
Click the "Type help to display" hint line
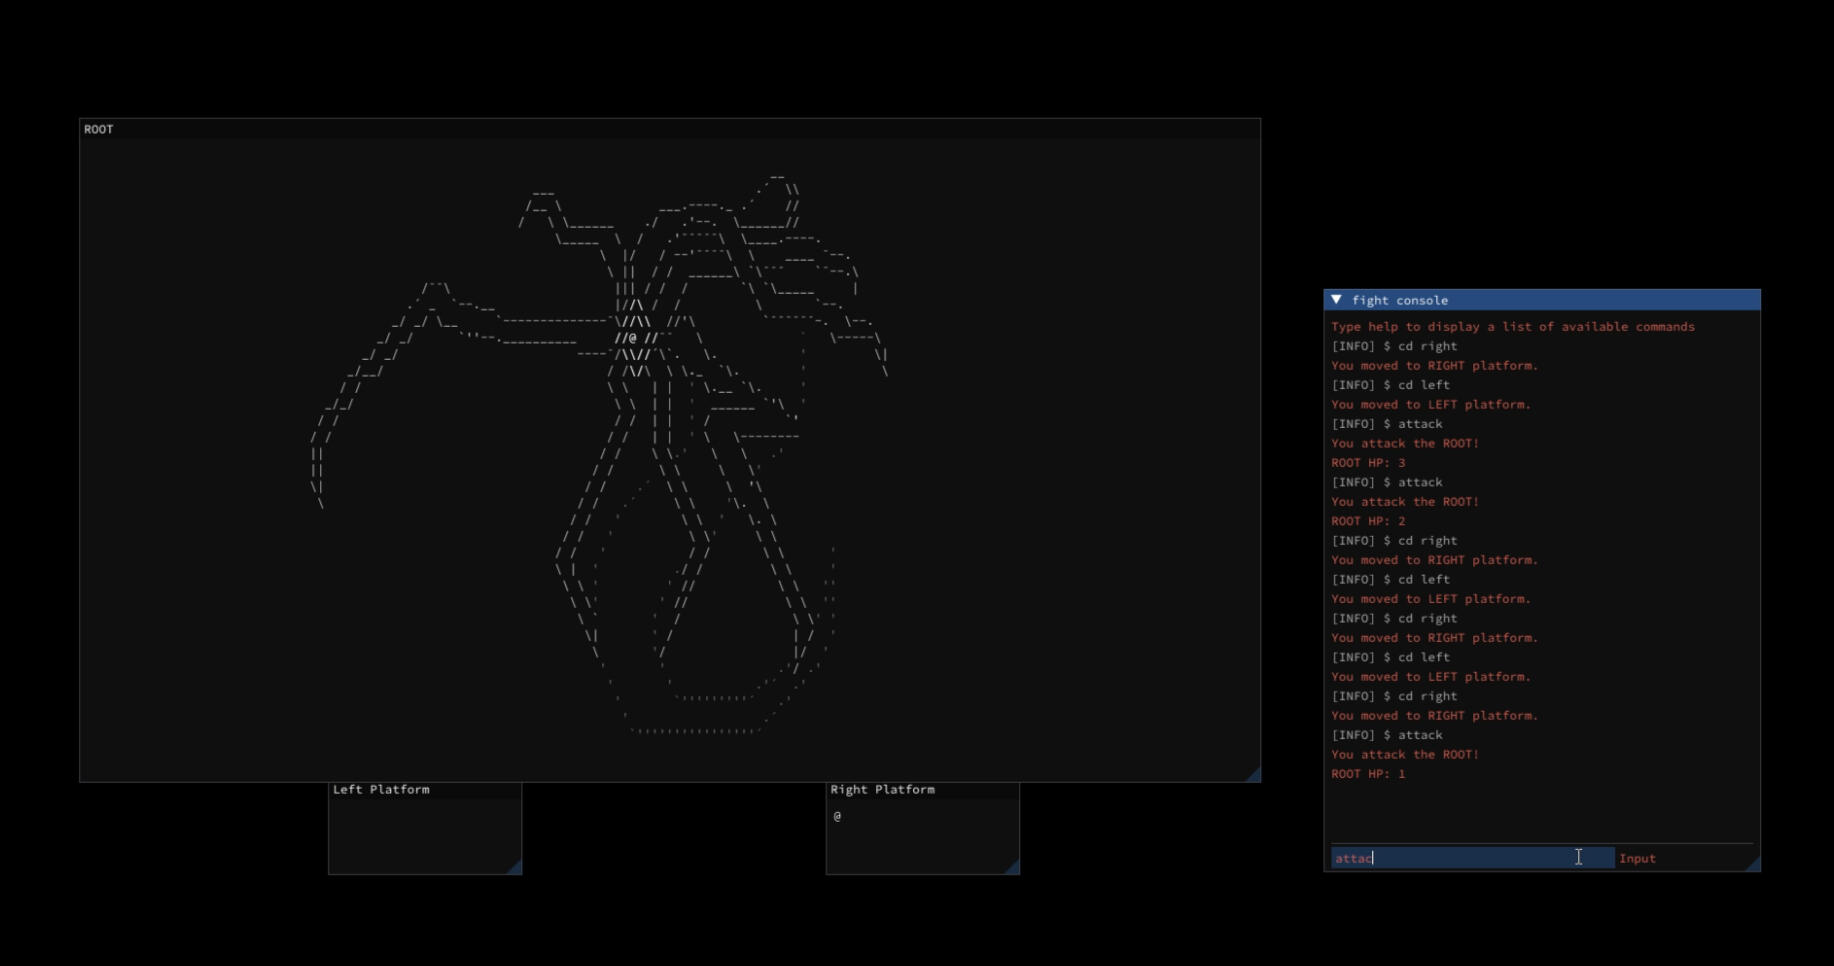tap(1512, 327)
